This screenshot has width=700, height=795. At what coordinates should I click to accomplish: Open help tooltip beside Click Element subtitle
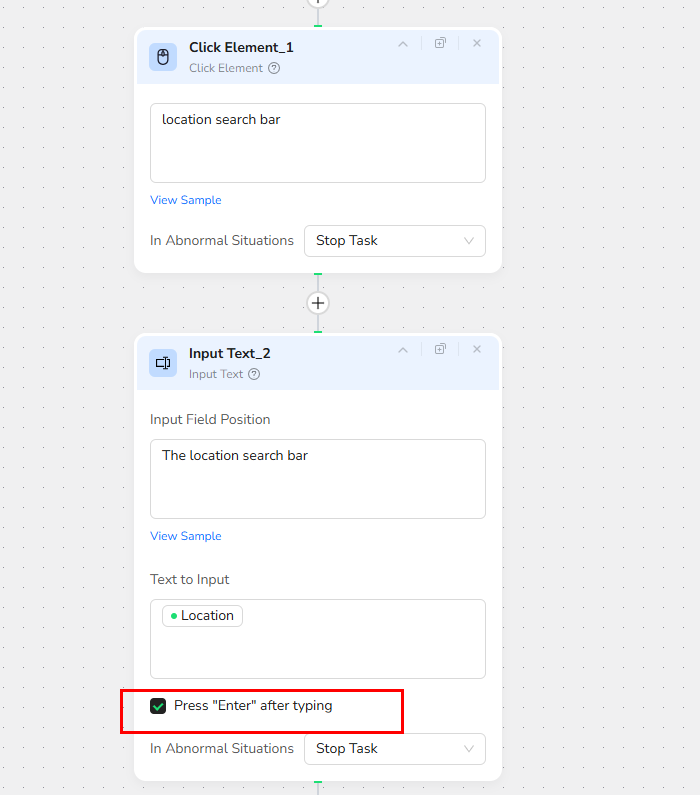[x=274, y=68]
